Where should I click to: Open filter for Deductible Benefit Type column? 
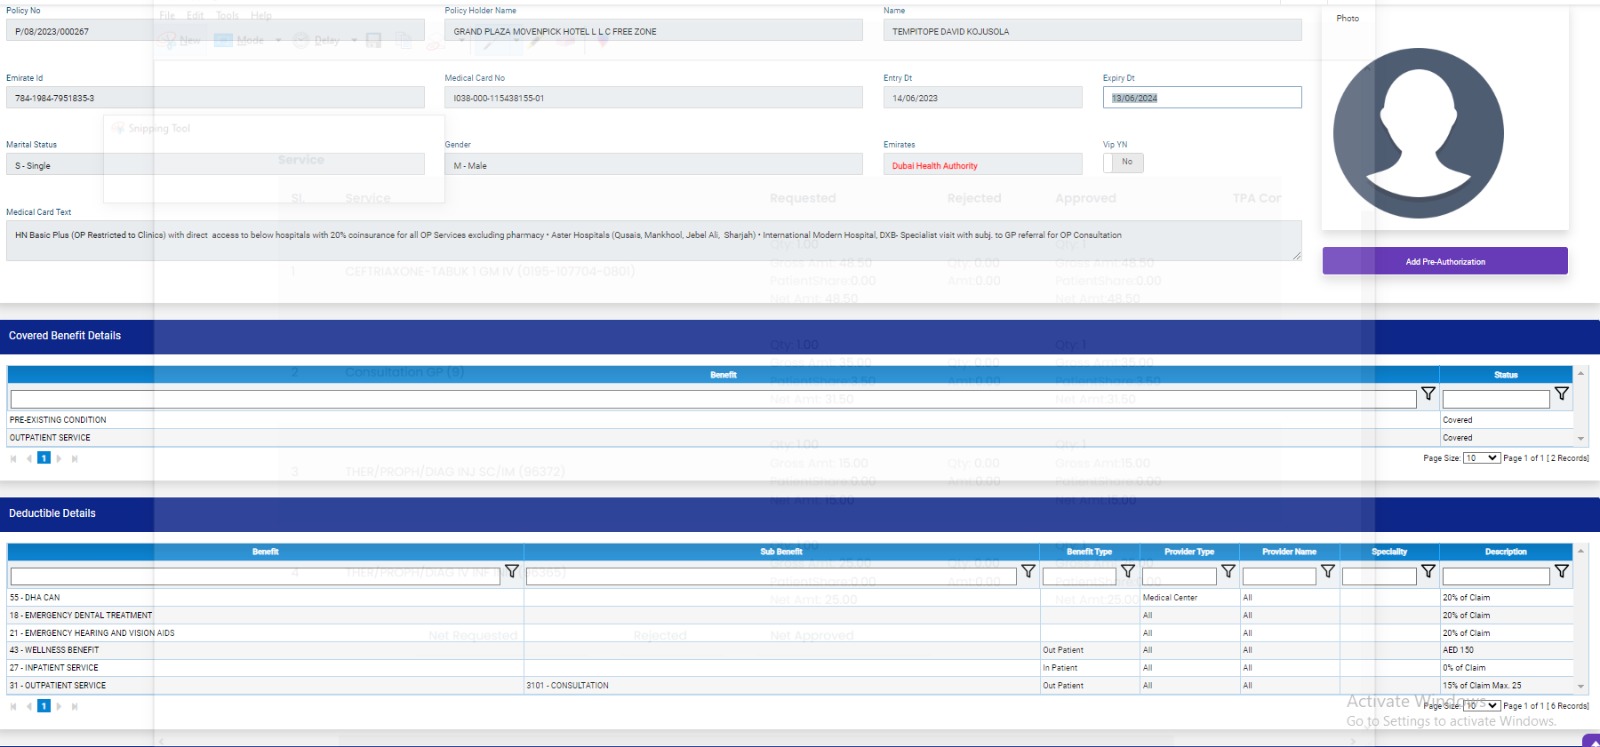click(1127, 571)
